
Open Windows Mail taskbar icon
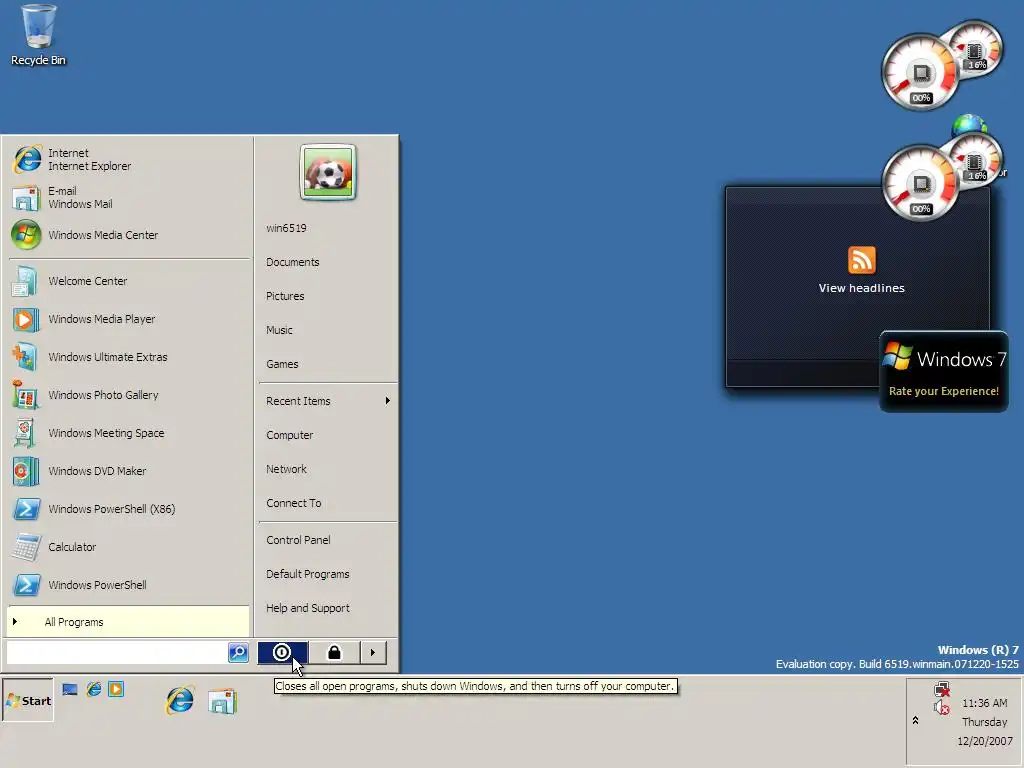click(222, 701)
